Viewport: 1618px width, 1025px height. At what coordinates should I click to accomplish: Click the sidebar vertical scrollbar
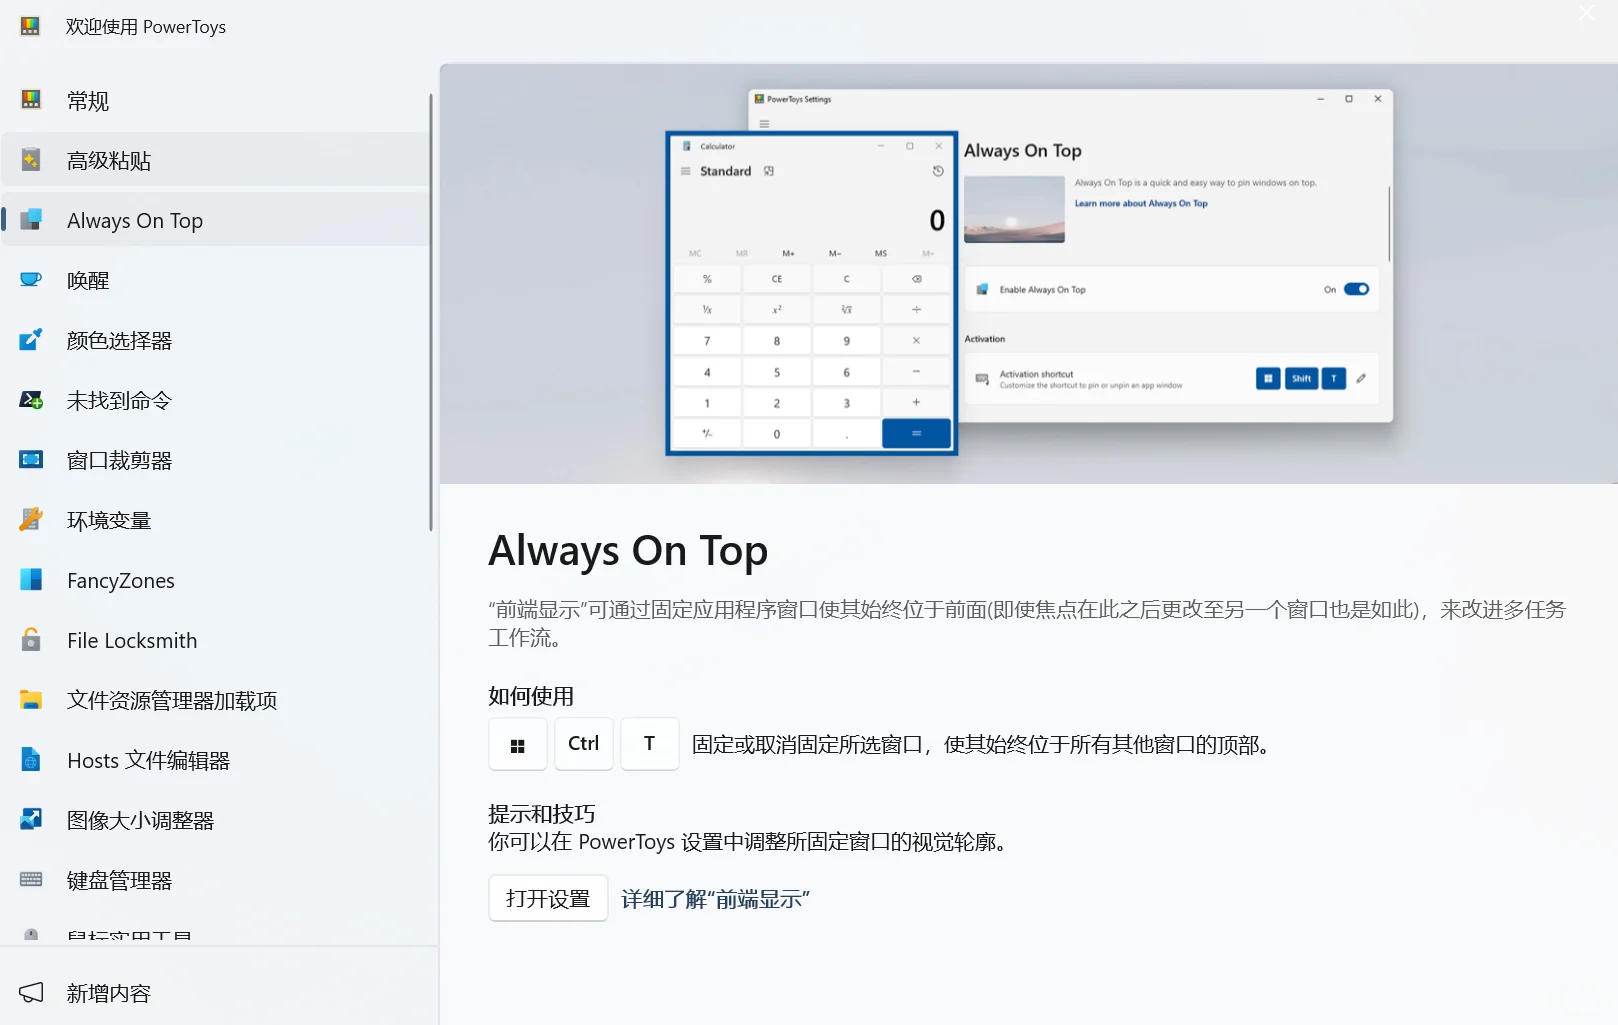pos(431,312)
